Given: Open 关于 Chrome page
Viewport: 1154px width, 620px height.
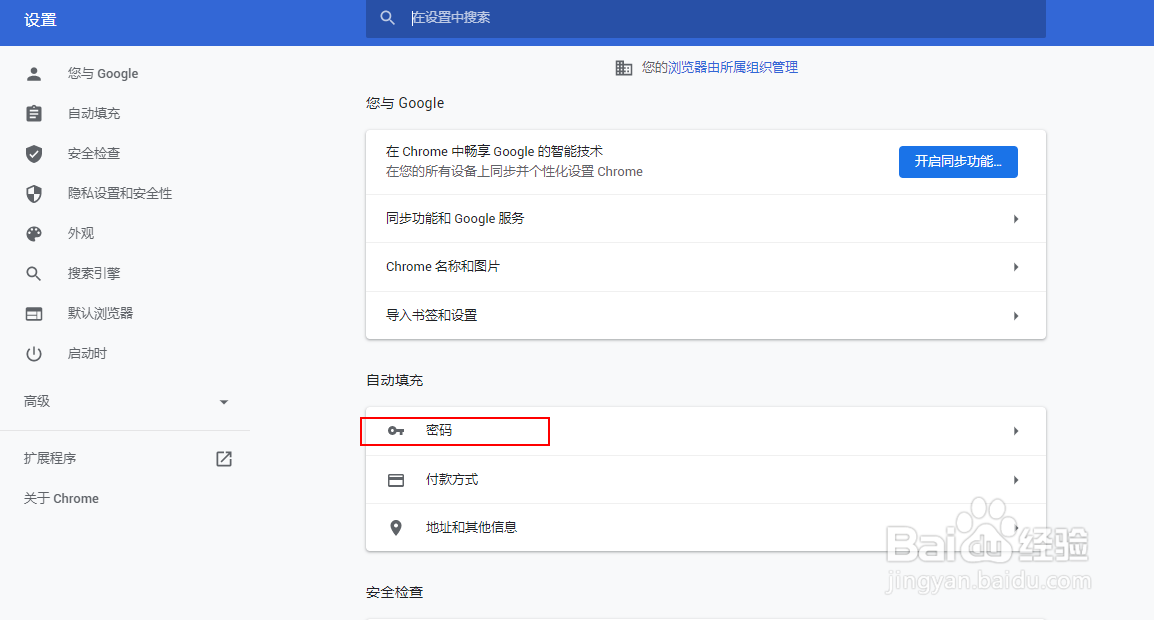Looking at the screenshot, I should (x=61, y=499).
